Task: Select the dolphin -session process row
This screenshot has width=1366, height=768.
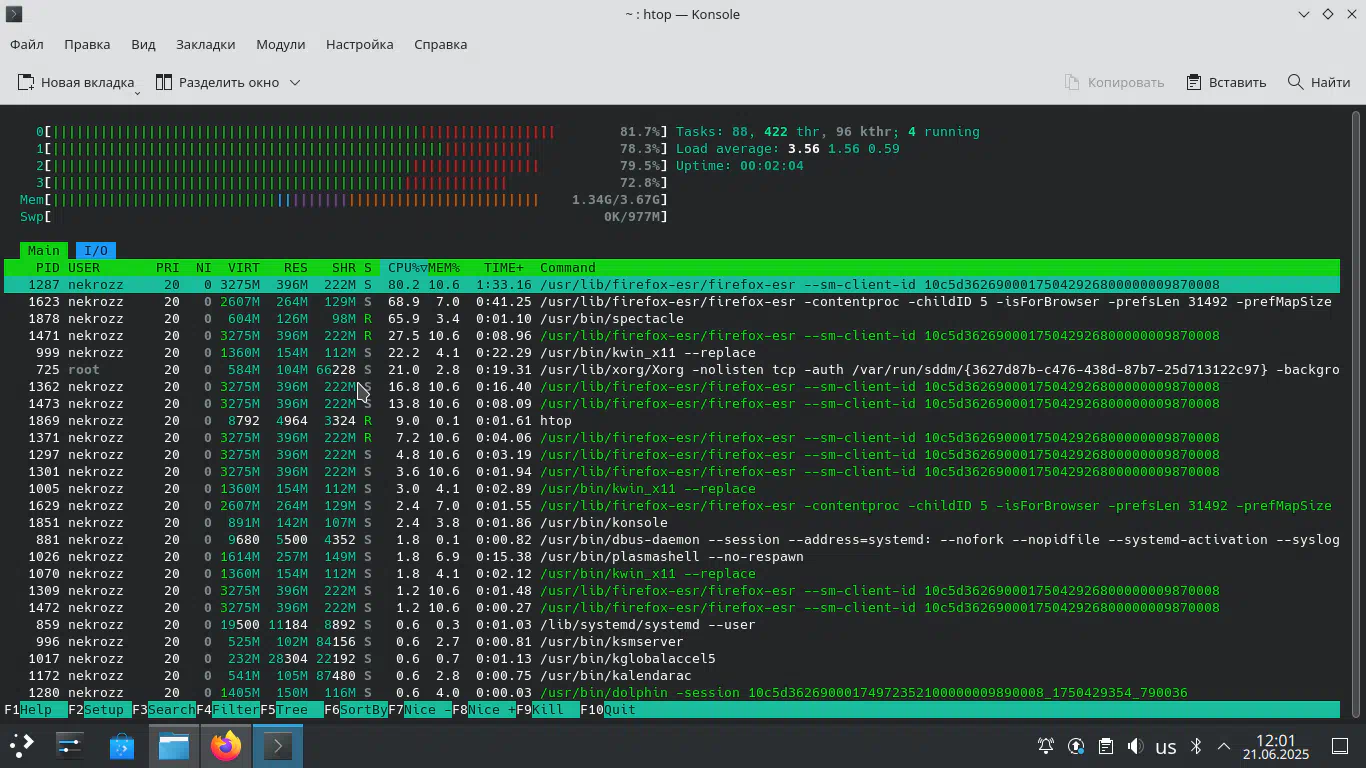Action: 672,692
